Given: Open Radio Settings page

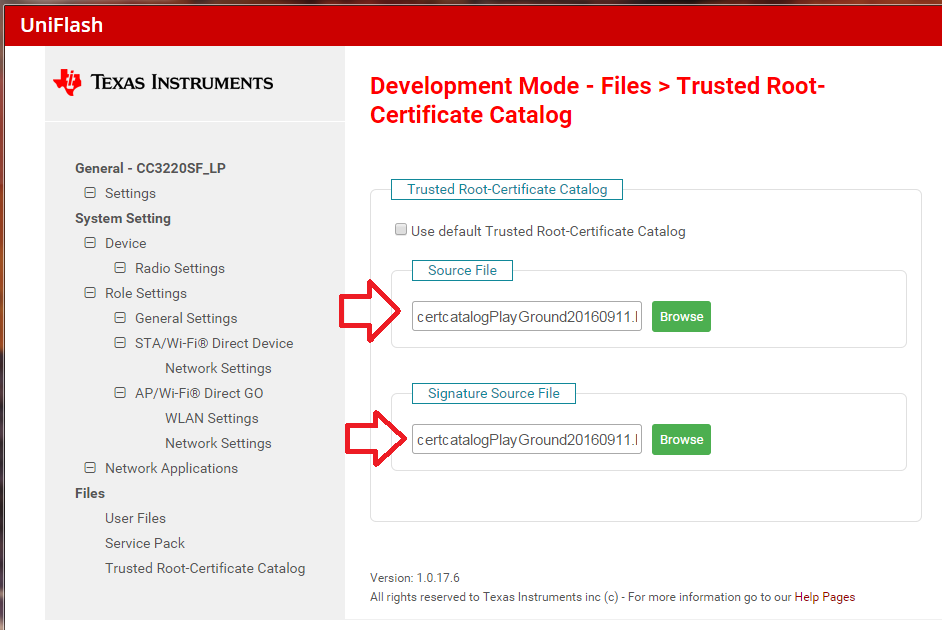Looking at the screenshot, I should coord(180,268).
